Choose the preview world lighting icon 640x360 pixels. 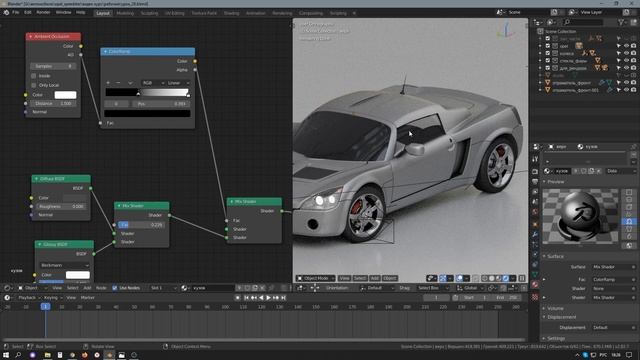[x=629, y=245]
